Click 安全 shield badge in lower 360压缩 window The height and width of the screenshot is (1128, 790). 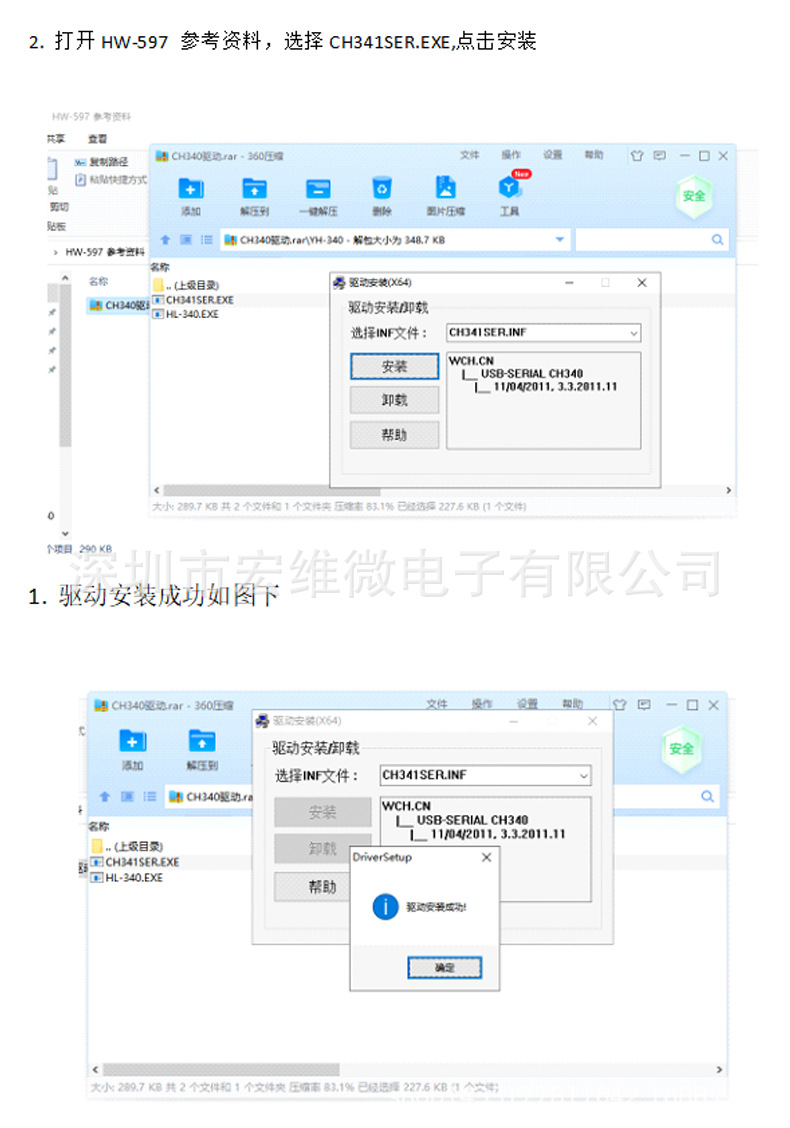tap(681, 749)
